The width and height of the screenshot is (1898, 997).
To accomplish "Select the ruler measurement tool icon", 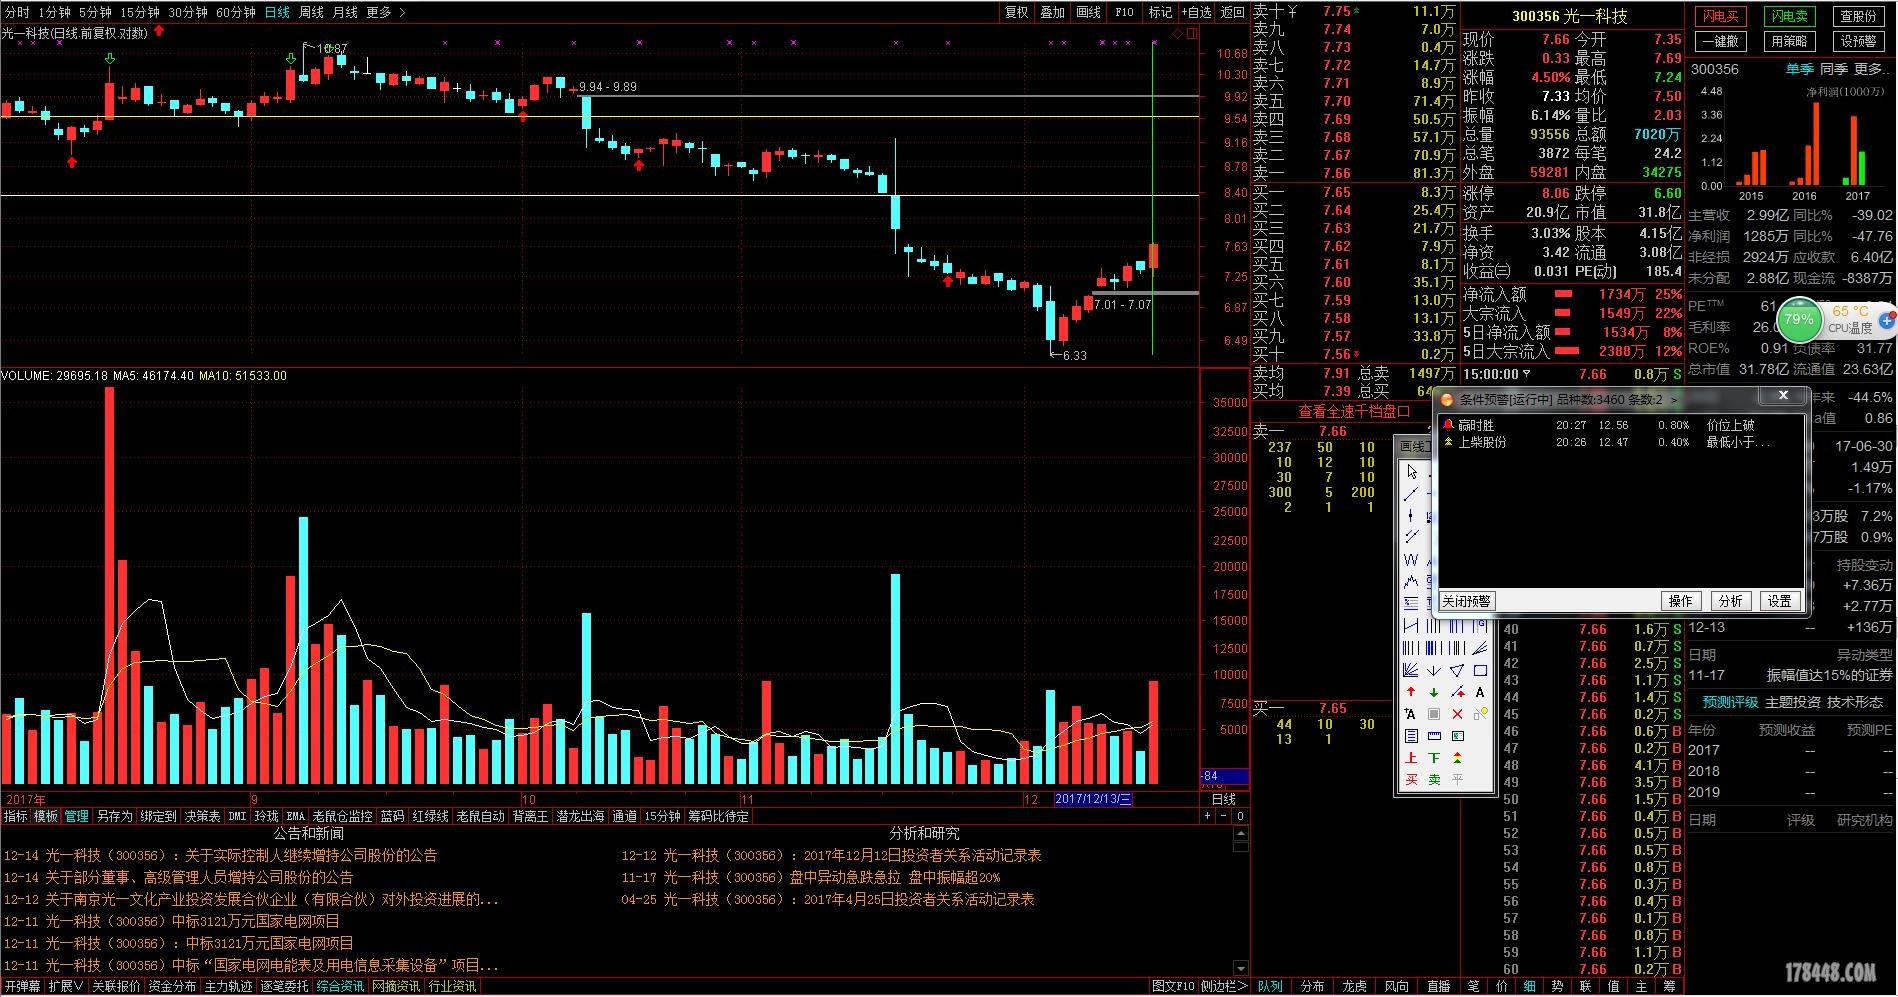I will coord(1434,736).
